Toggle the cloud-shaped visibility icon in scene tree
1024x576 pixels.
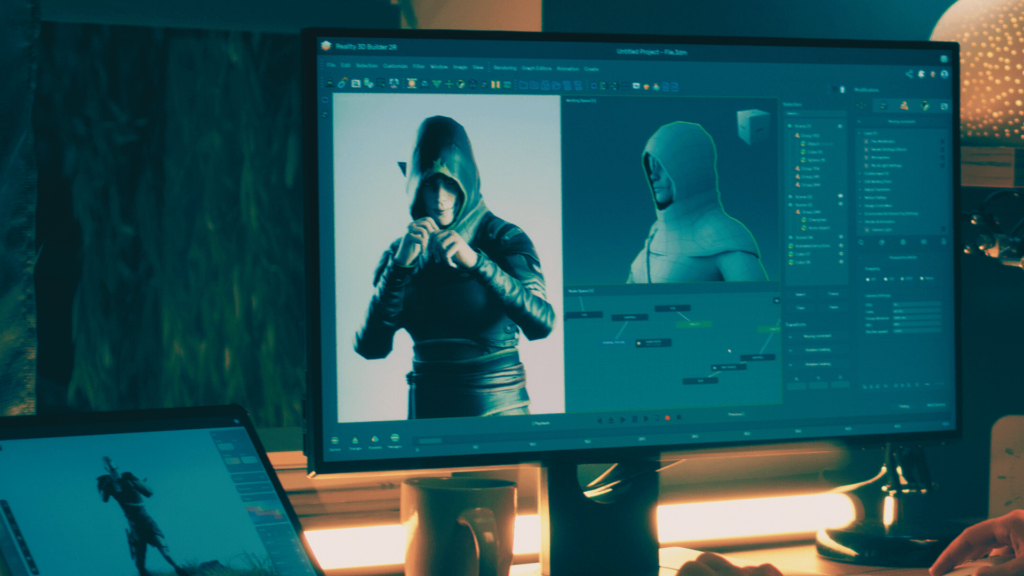[x=840, y=196]
